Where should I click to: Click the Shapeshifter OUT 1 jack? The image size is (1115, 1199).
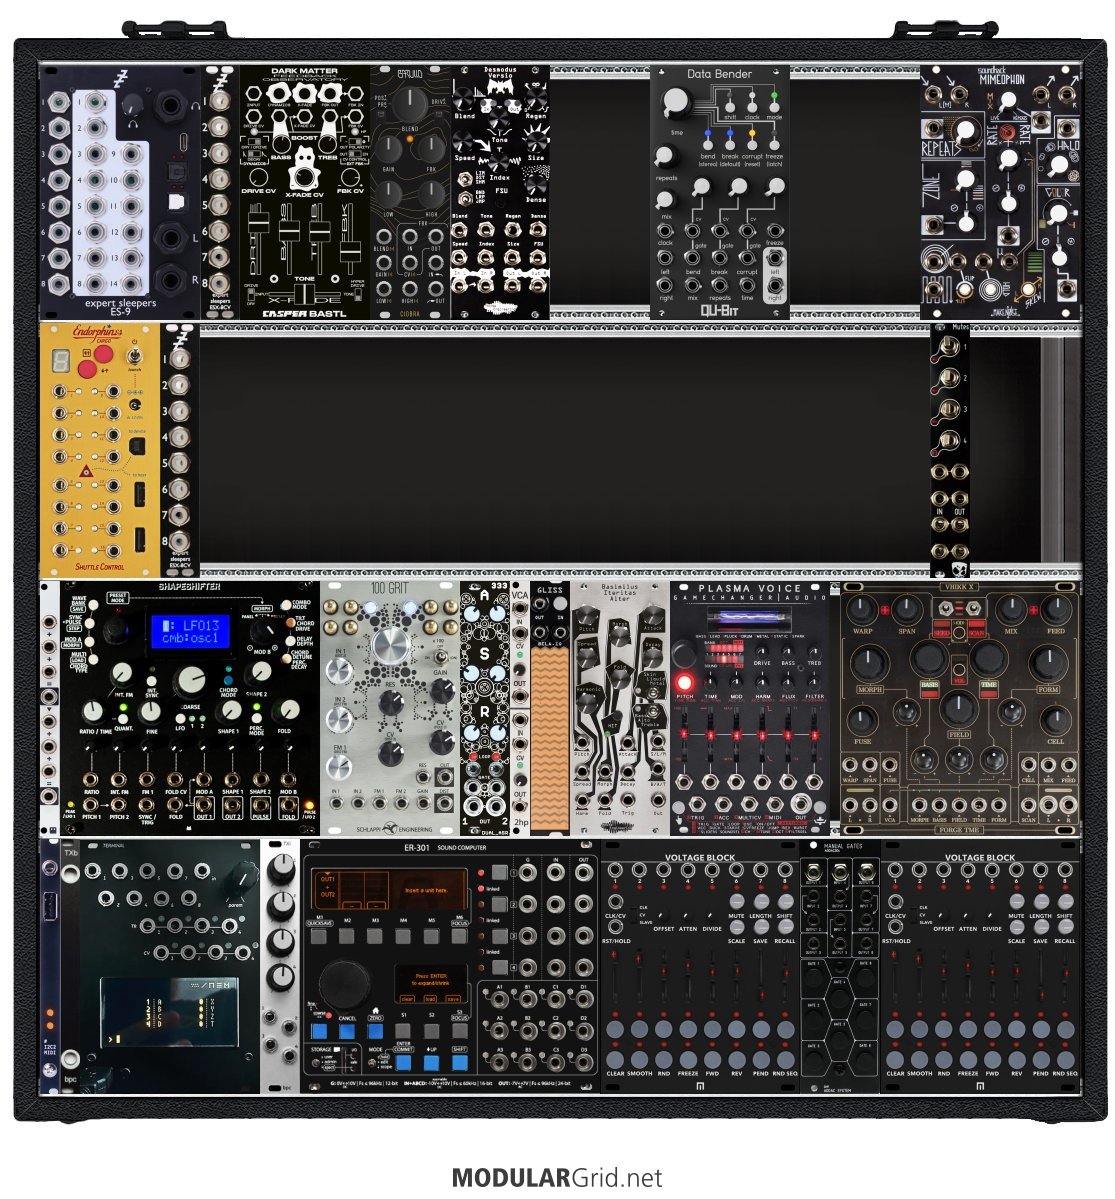(x=203, y=805)
